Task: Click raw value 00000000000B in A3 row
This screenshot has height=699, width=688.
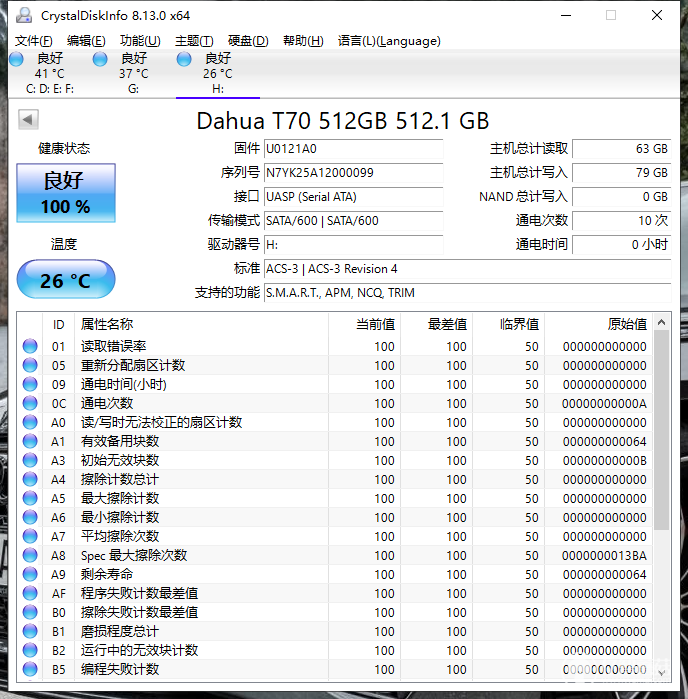Action: [604, 461]
